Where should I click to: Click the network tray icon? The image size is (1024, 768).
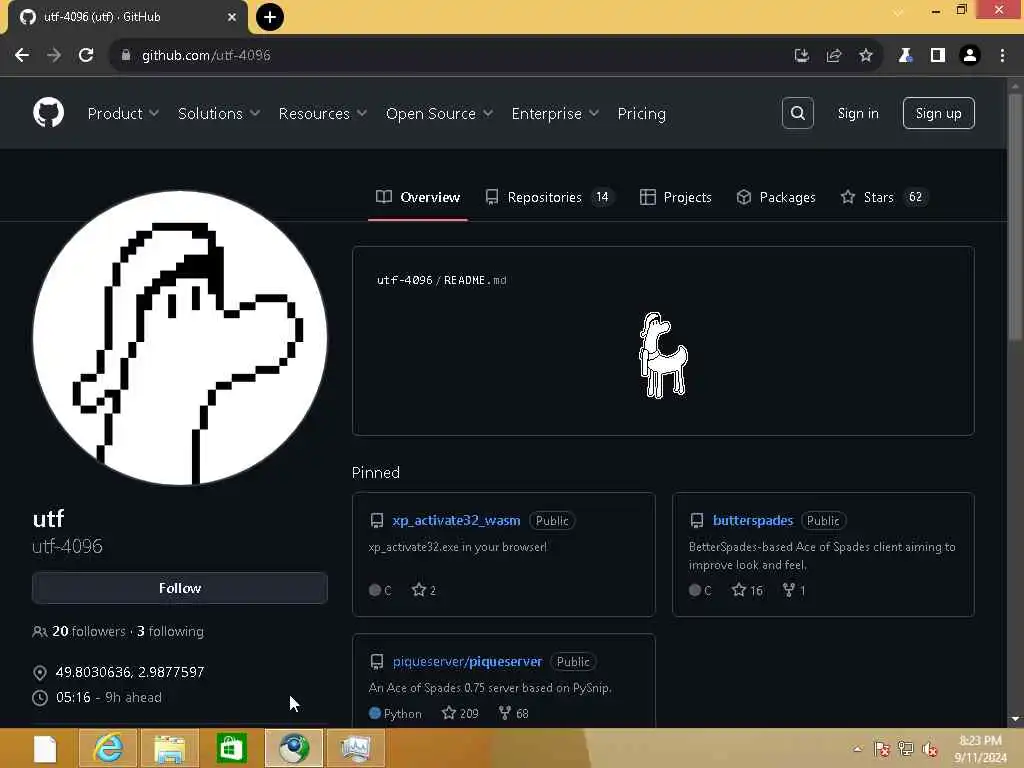coord(905,748)
